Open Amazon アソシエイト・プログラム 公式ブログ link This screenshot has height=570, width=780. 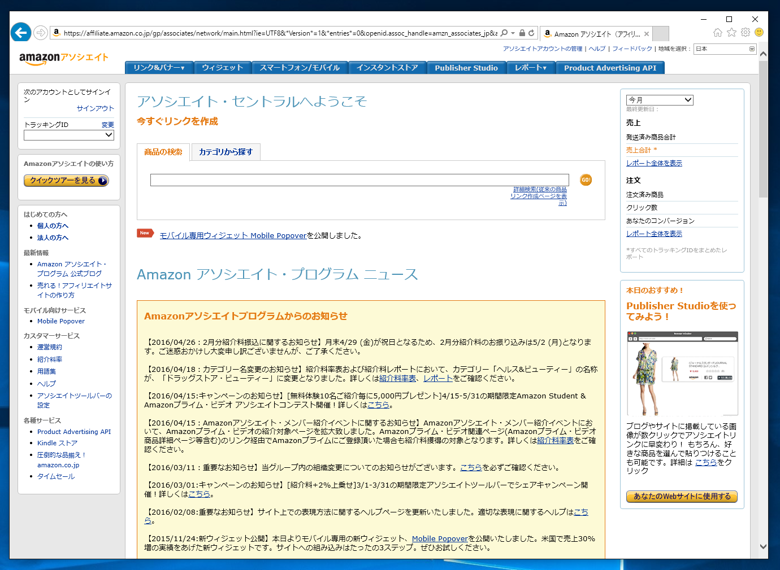(72, 269)
